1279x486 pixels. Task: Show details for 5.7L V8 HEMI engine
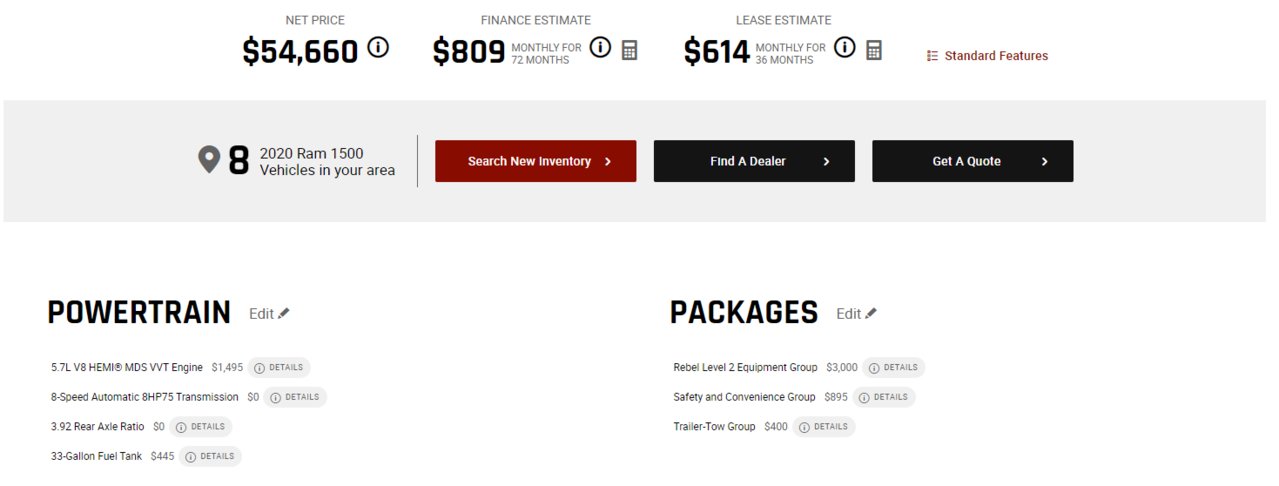(279, 368)
